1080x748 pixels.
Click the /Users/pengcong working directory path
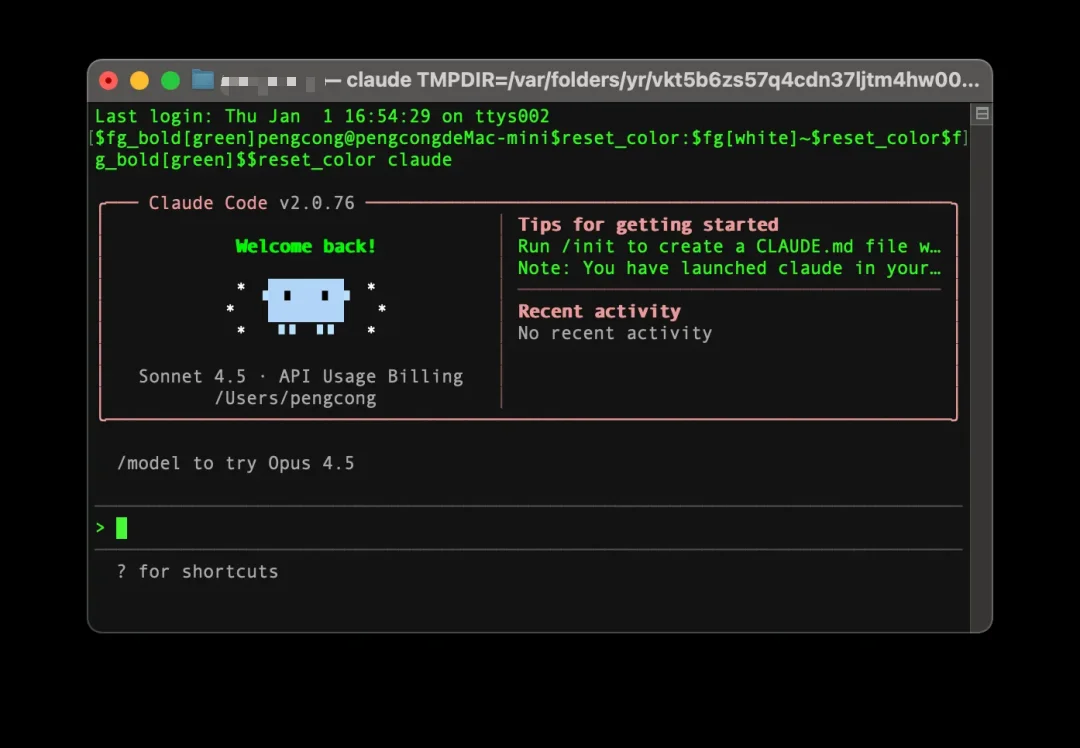(x=295, y=398)
